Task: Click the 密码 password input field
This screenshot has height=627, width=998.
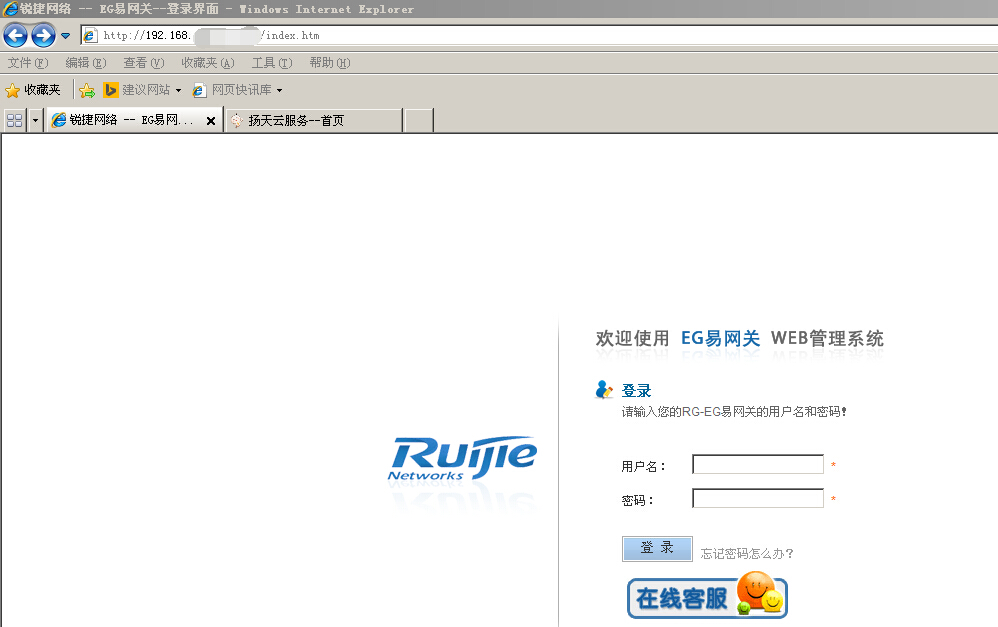Action: tap(758, 498)
